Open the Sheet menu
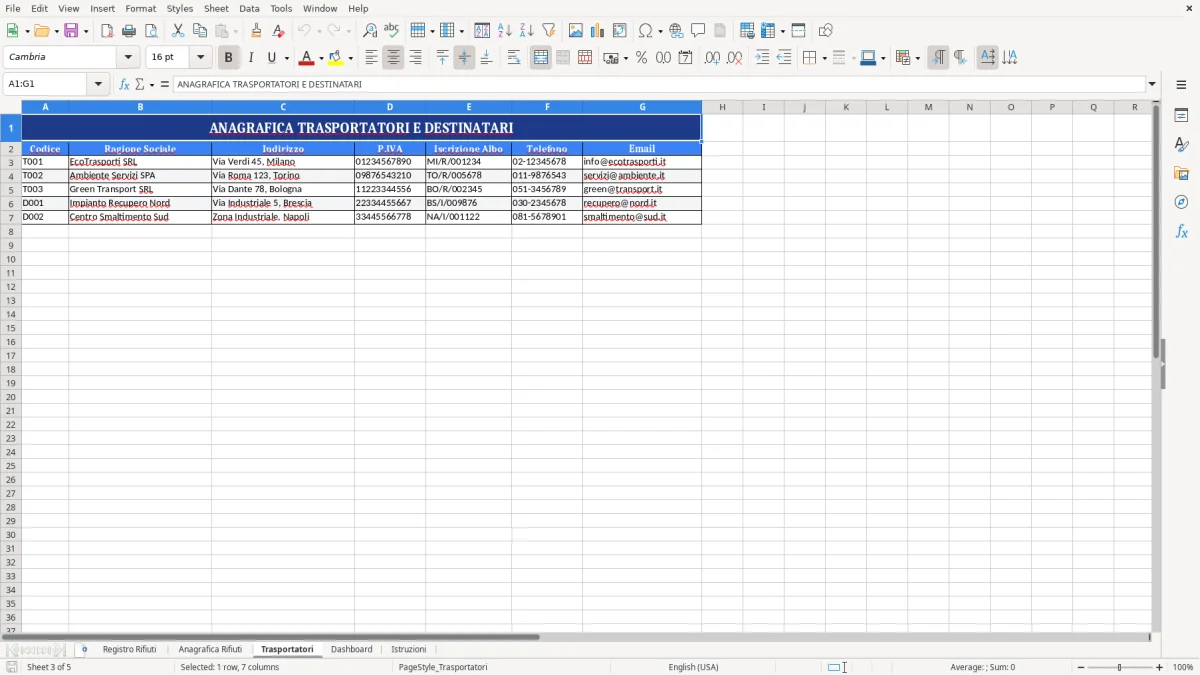1200x675 pixels. click(x=216, y=8)
